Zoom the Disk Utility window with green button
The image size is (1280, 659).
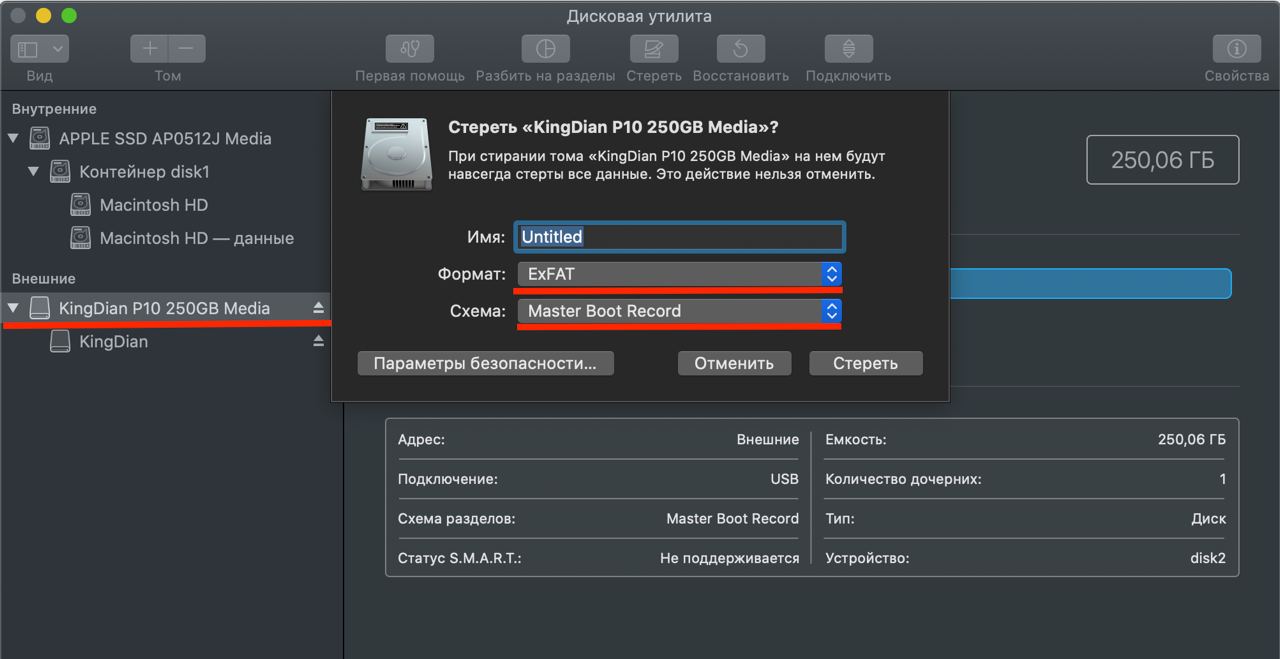69,16
